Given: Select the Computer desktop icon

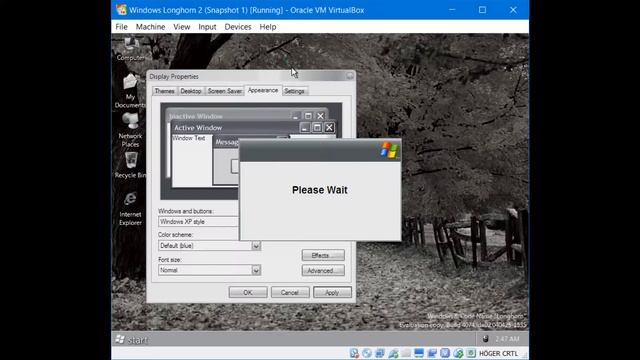Looking at the screenshot, I should click(131, 48).
